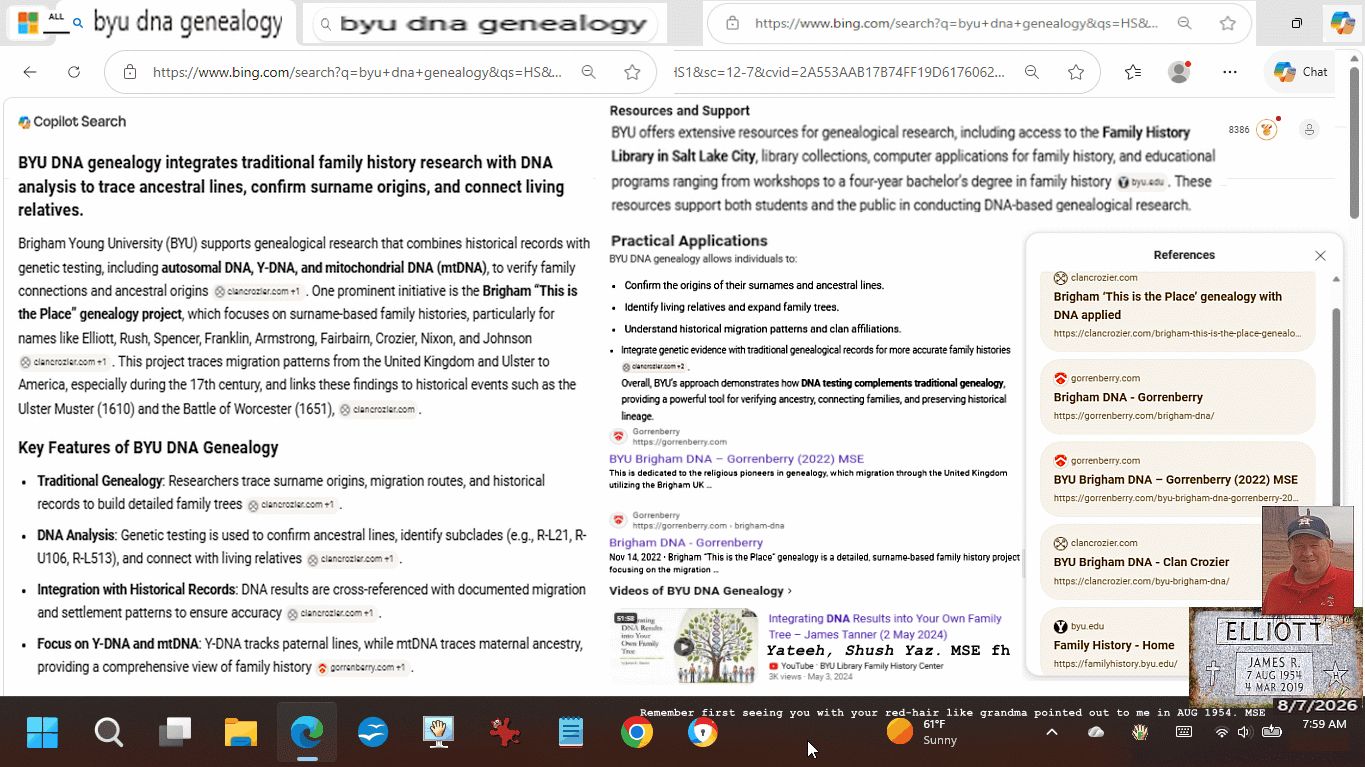Open the touch keyboard tray icon
1365x767 pixels.
point(1184,733)
